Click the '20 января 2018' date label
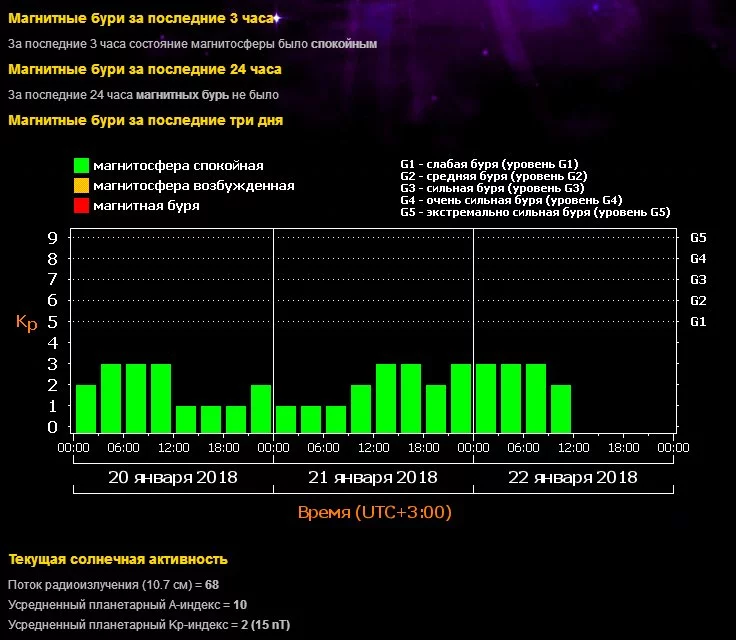Viewport: 736px width, 640px height. point(173,478)
